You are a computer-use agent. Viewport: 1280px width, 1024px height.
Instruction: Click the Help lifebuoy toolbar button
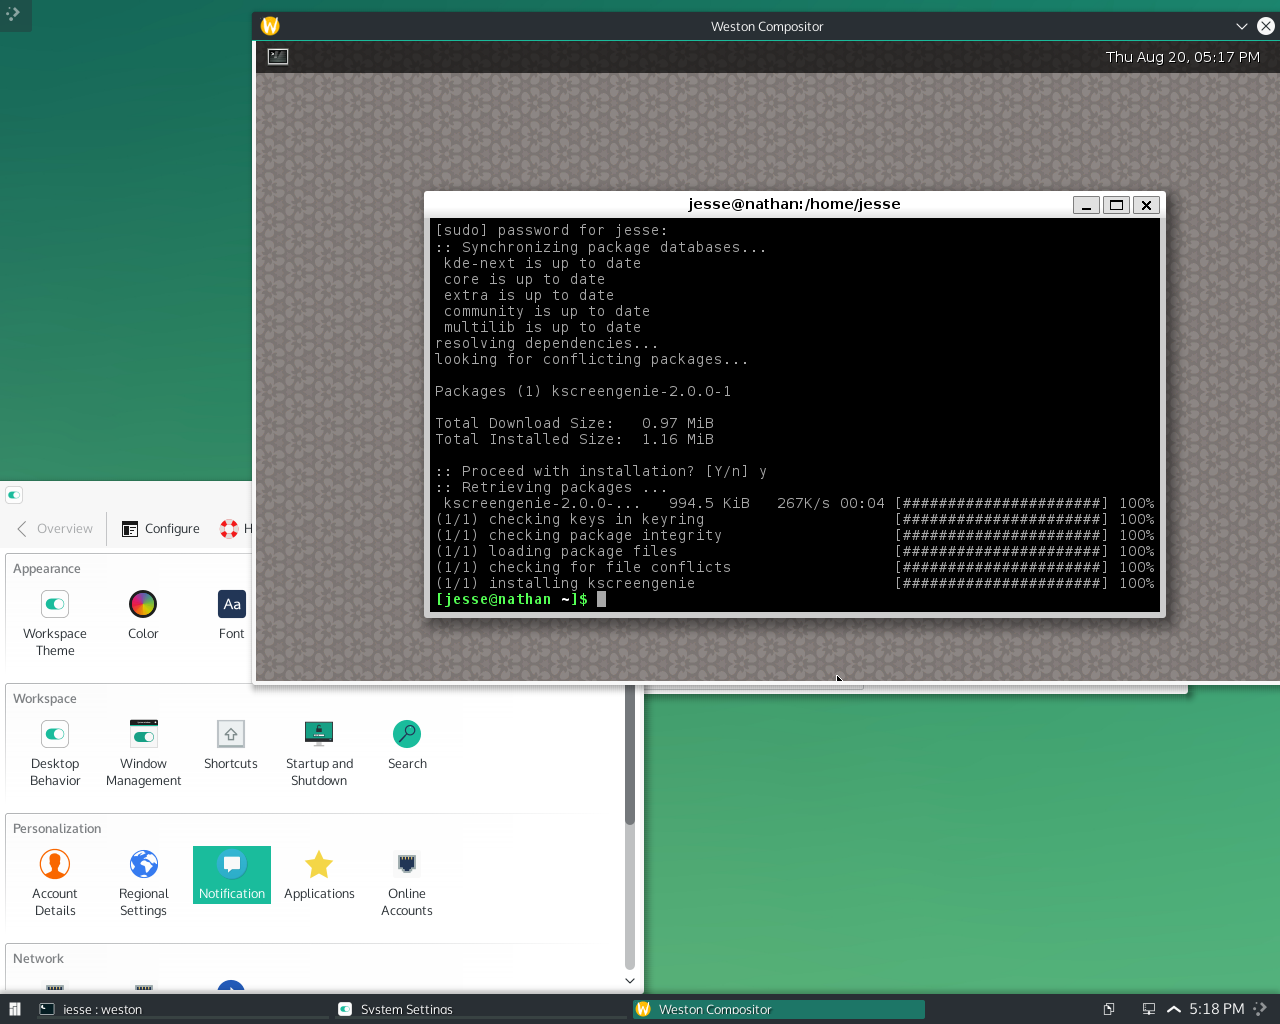(235, 528)
